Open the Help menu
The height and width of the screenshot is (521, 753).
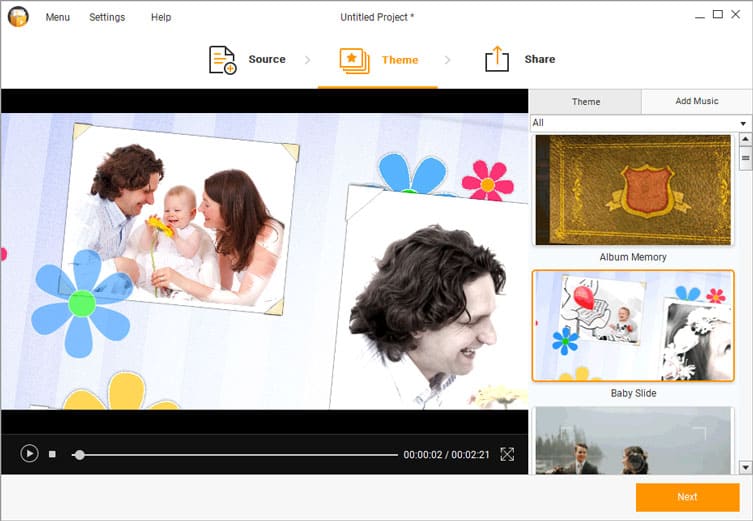point(161,17)
